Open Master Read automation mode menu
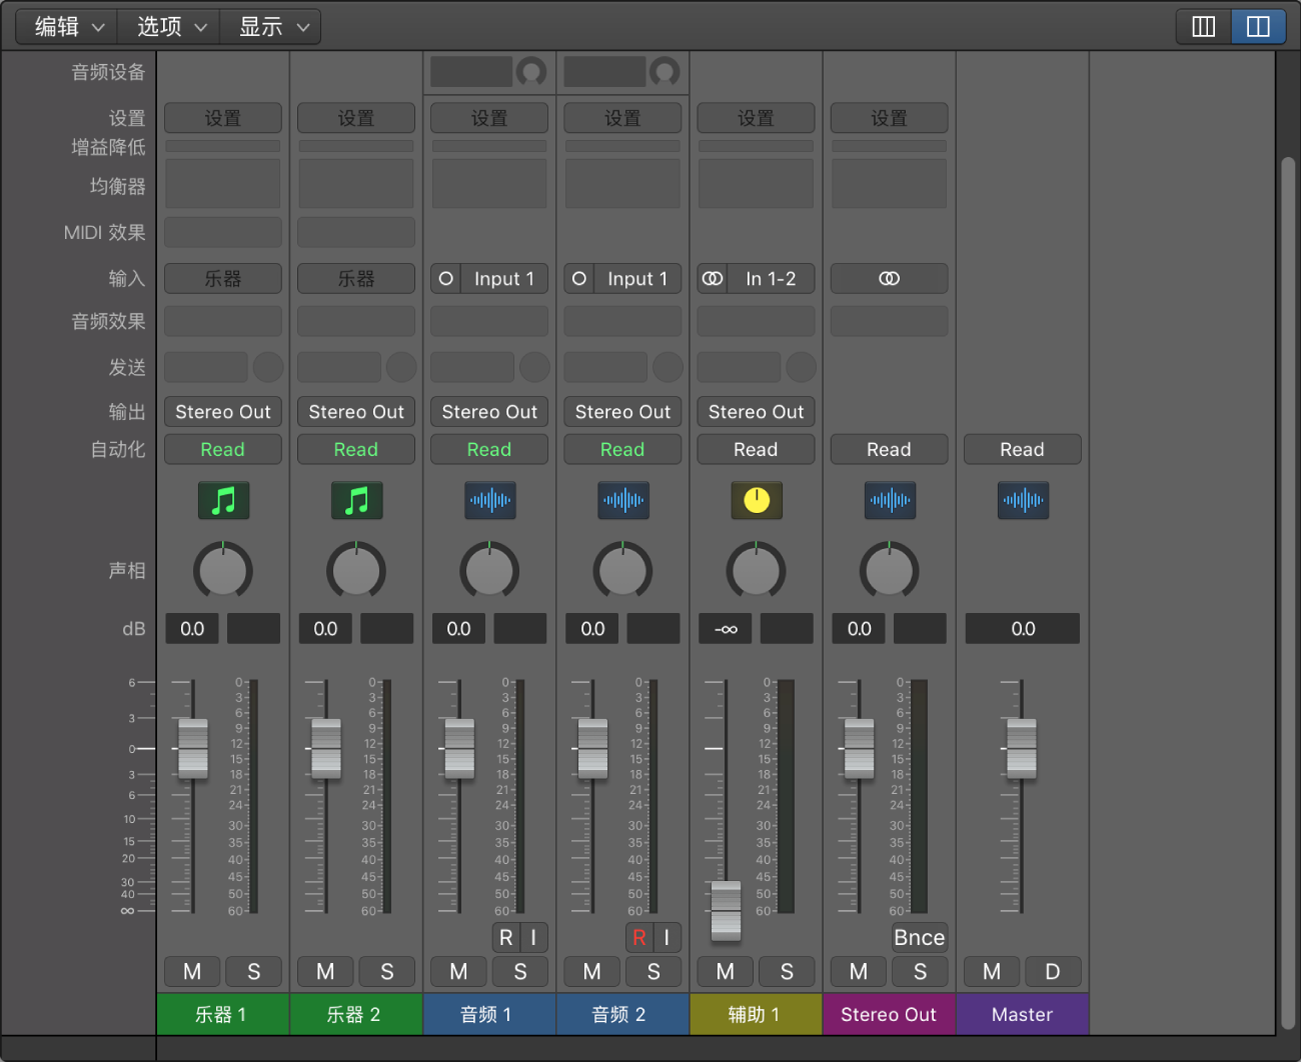Image resolution: width=1301 pixels, height=1064 pixels. pos(1022,450)
